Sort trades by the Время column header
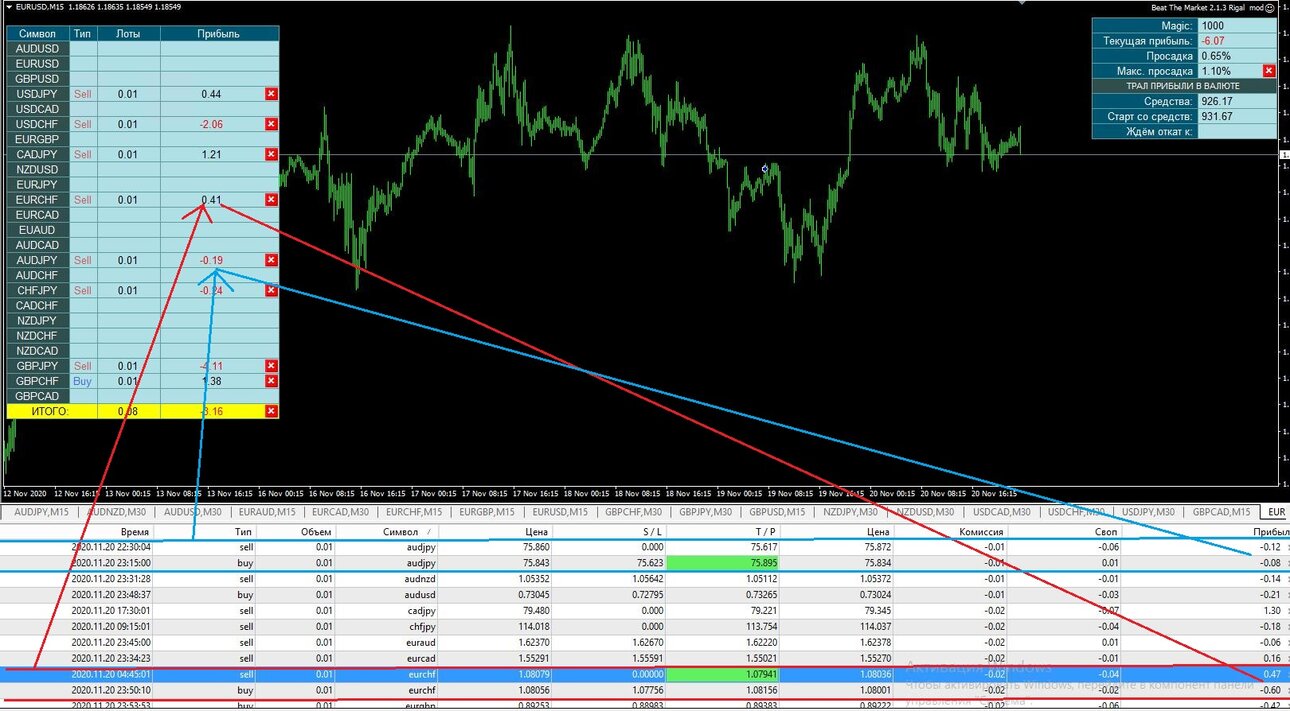 click(135, 532)
